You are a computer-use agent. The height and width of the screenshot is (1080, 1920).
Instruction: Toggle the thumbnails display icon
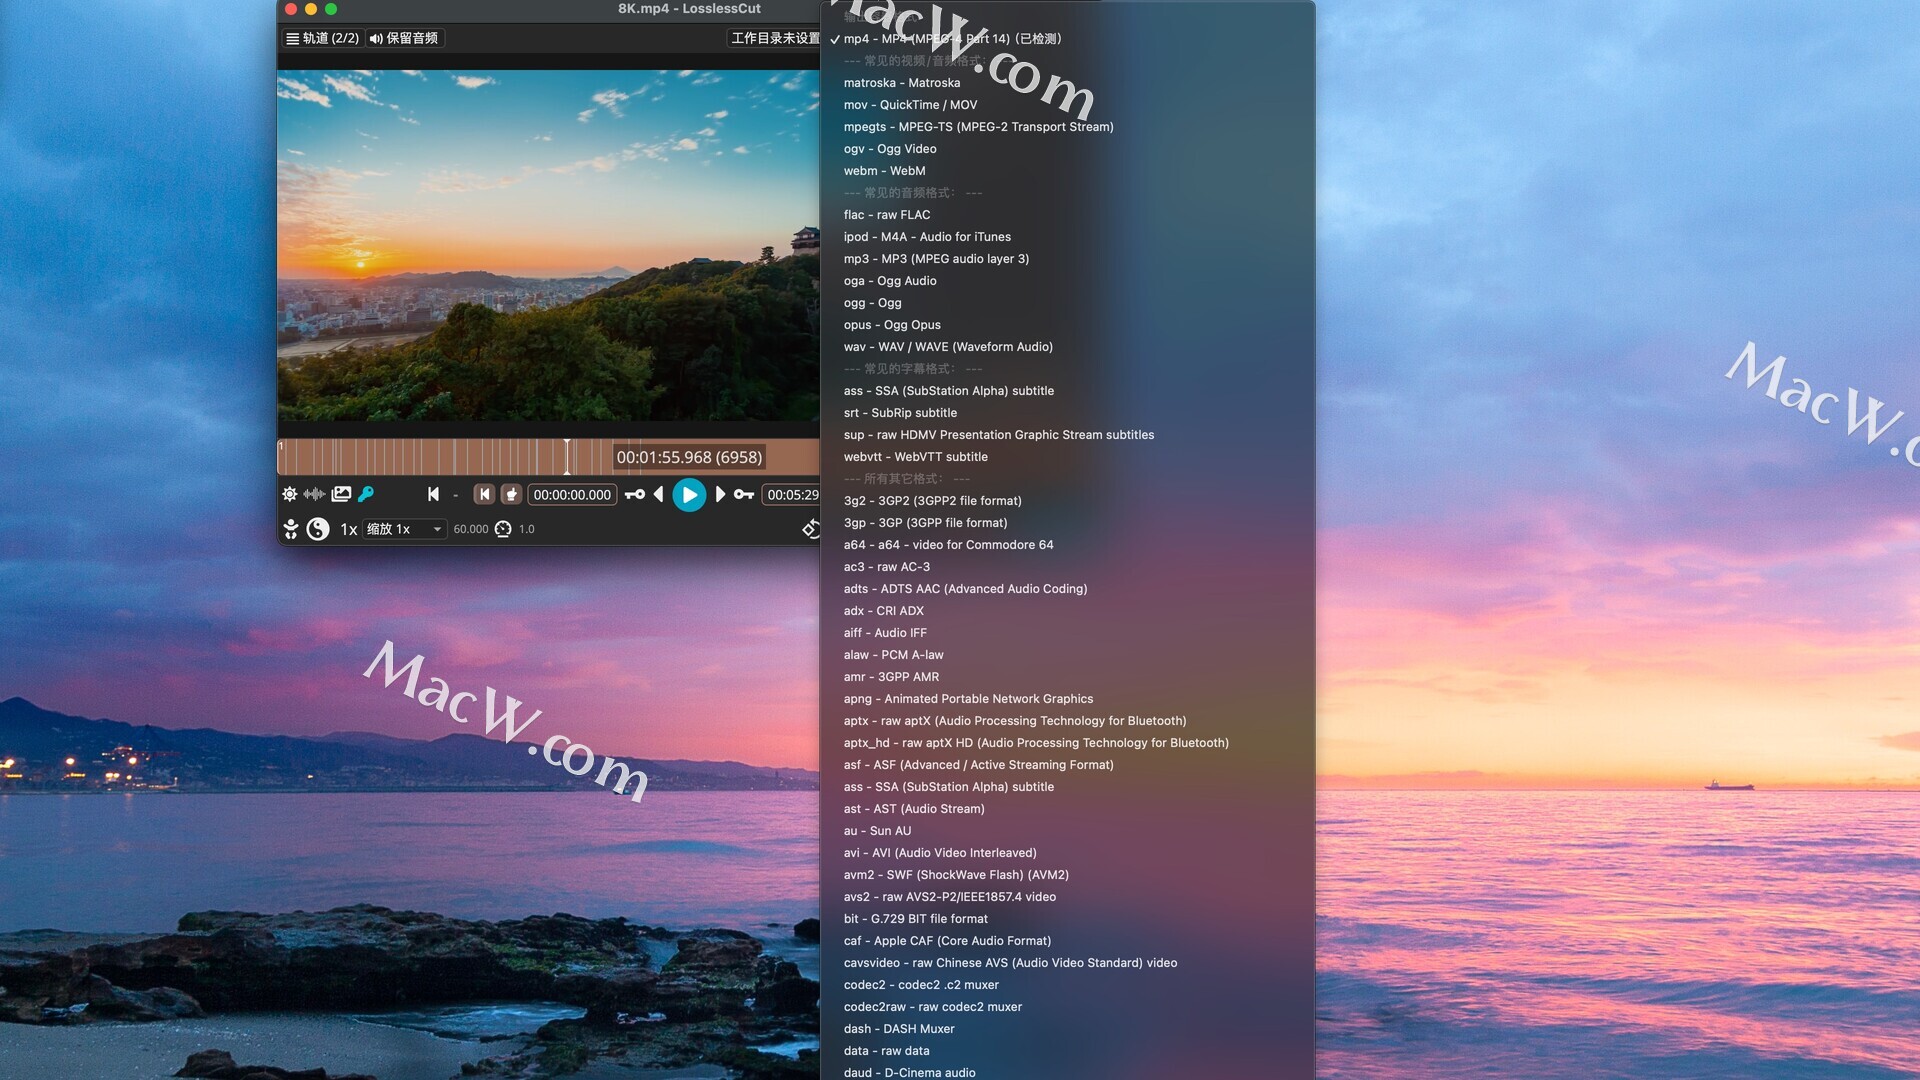click(341, 494)
